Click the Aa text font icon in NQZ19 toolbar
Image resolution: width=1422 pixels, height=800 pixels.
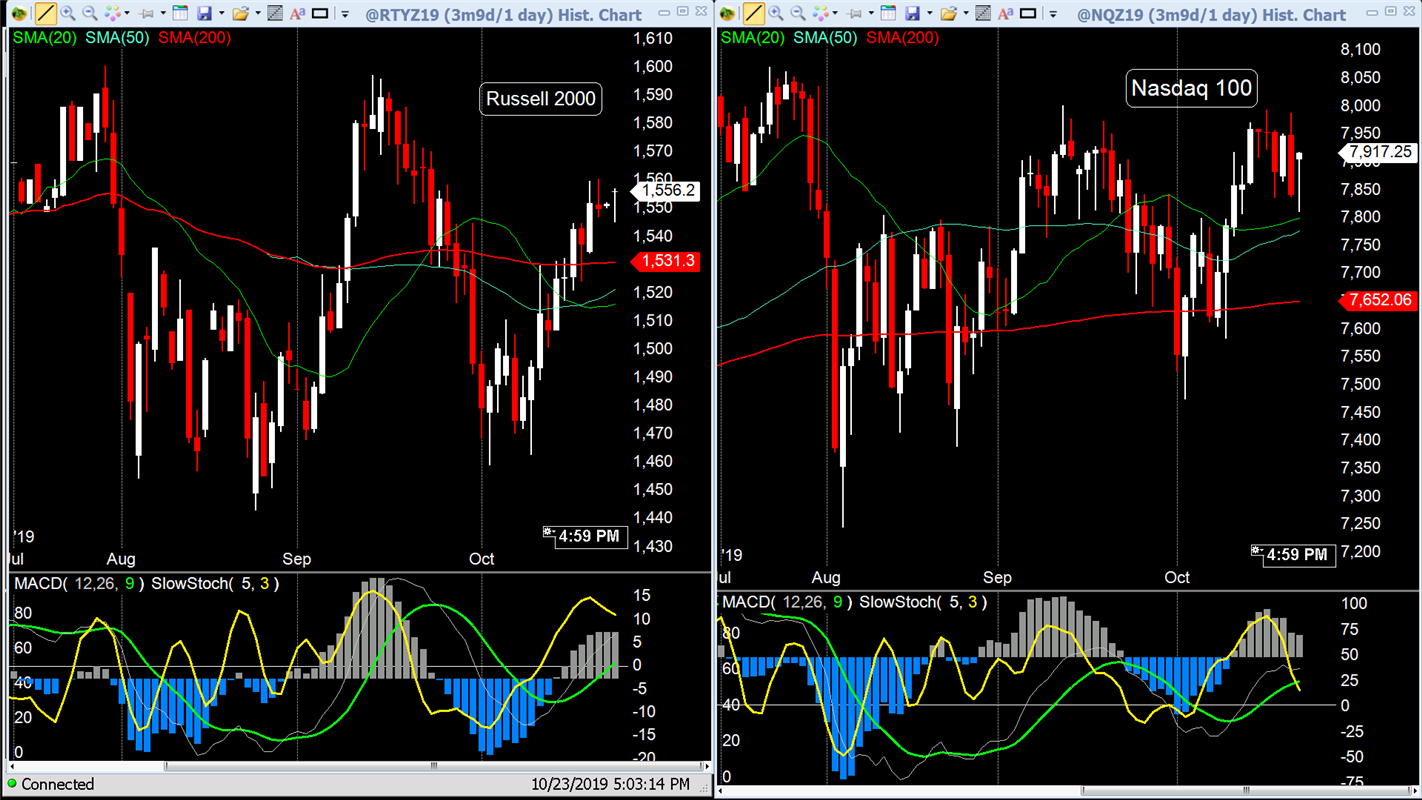point(1005,14)
